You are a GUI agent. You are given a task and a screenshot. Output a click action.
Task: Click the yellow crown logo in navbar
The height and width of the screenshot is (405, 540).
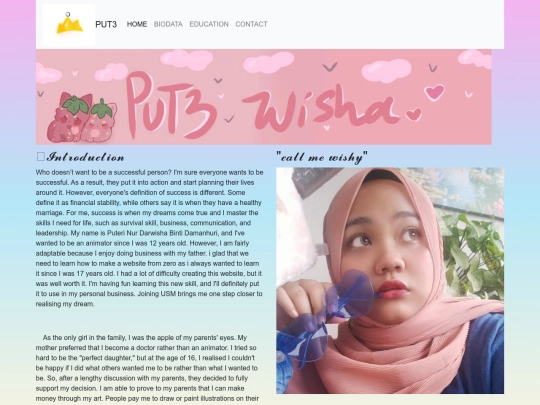tap(69, 24)
